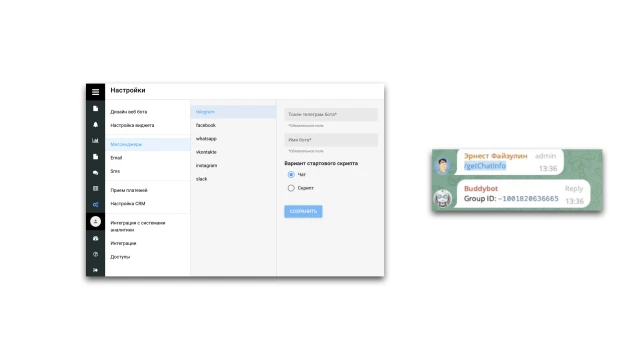Click the document icon above the bell
This screenshot has width=640, height=360.
point(95,109)
